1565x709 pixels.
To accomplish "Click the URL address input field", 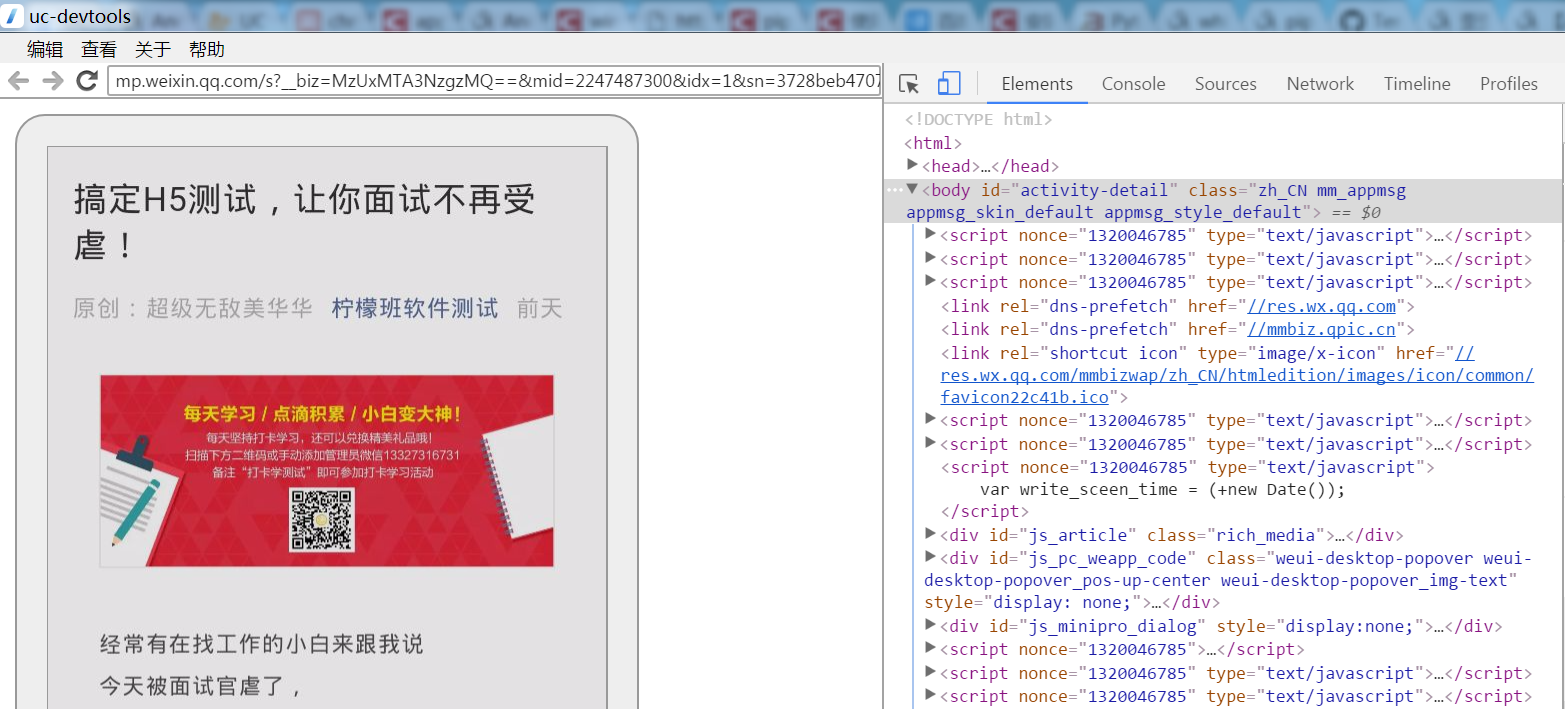I will [x=494, y=81].
